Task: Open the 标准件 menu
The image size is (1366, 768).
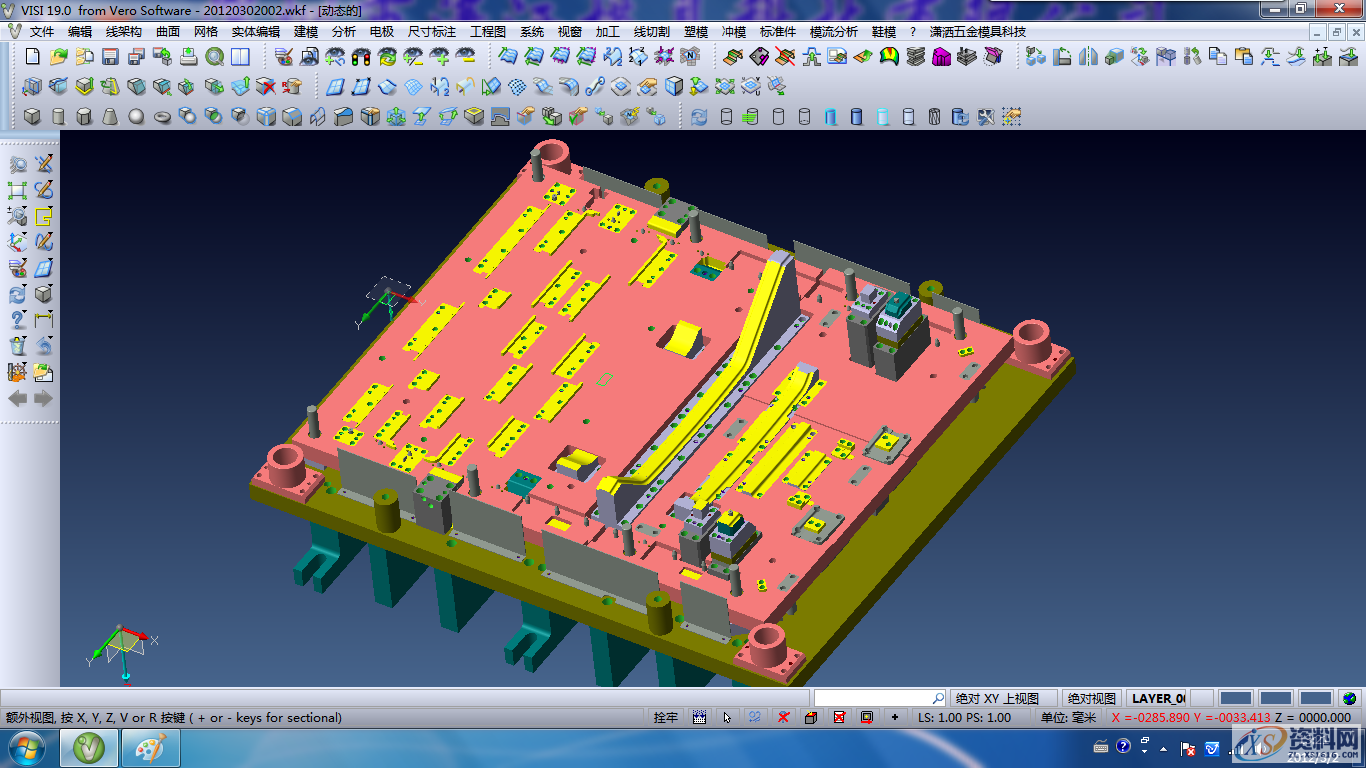Action: (x=778, y=32)
